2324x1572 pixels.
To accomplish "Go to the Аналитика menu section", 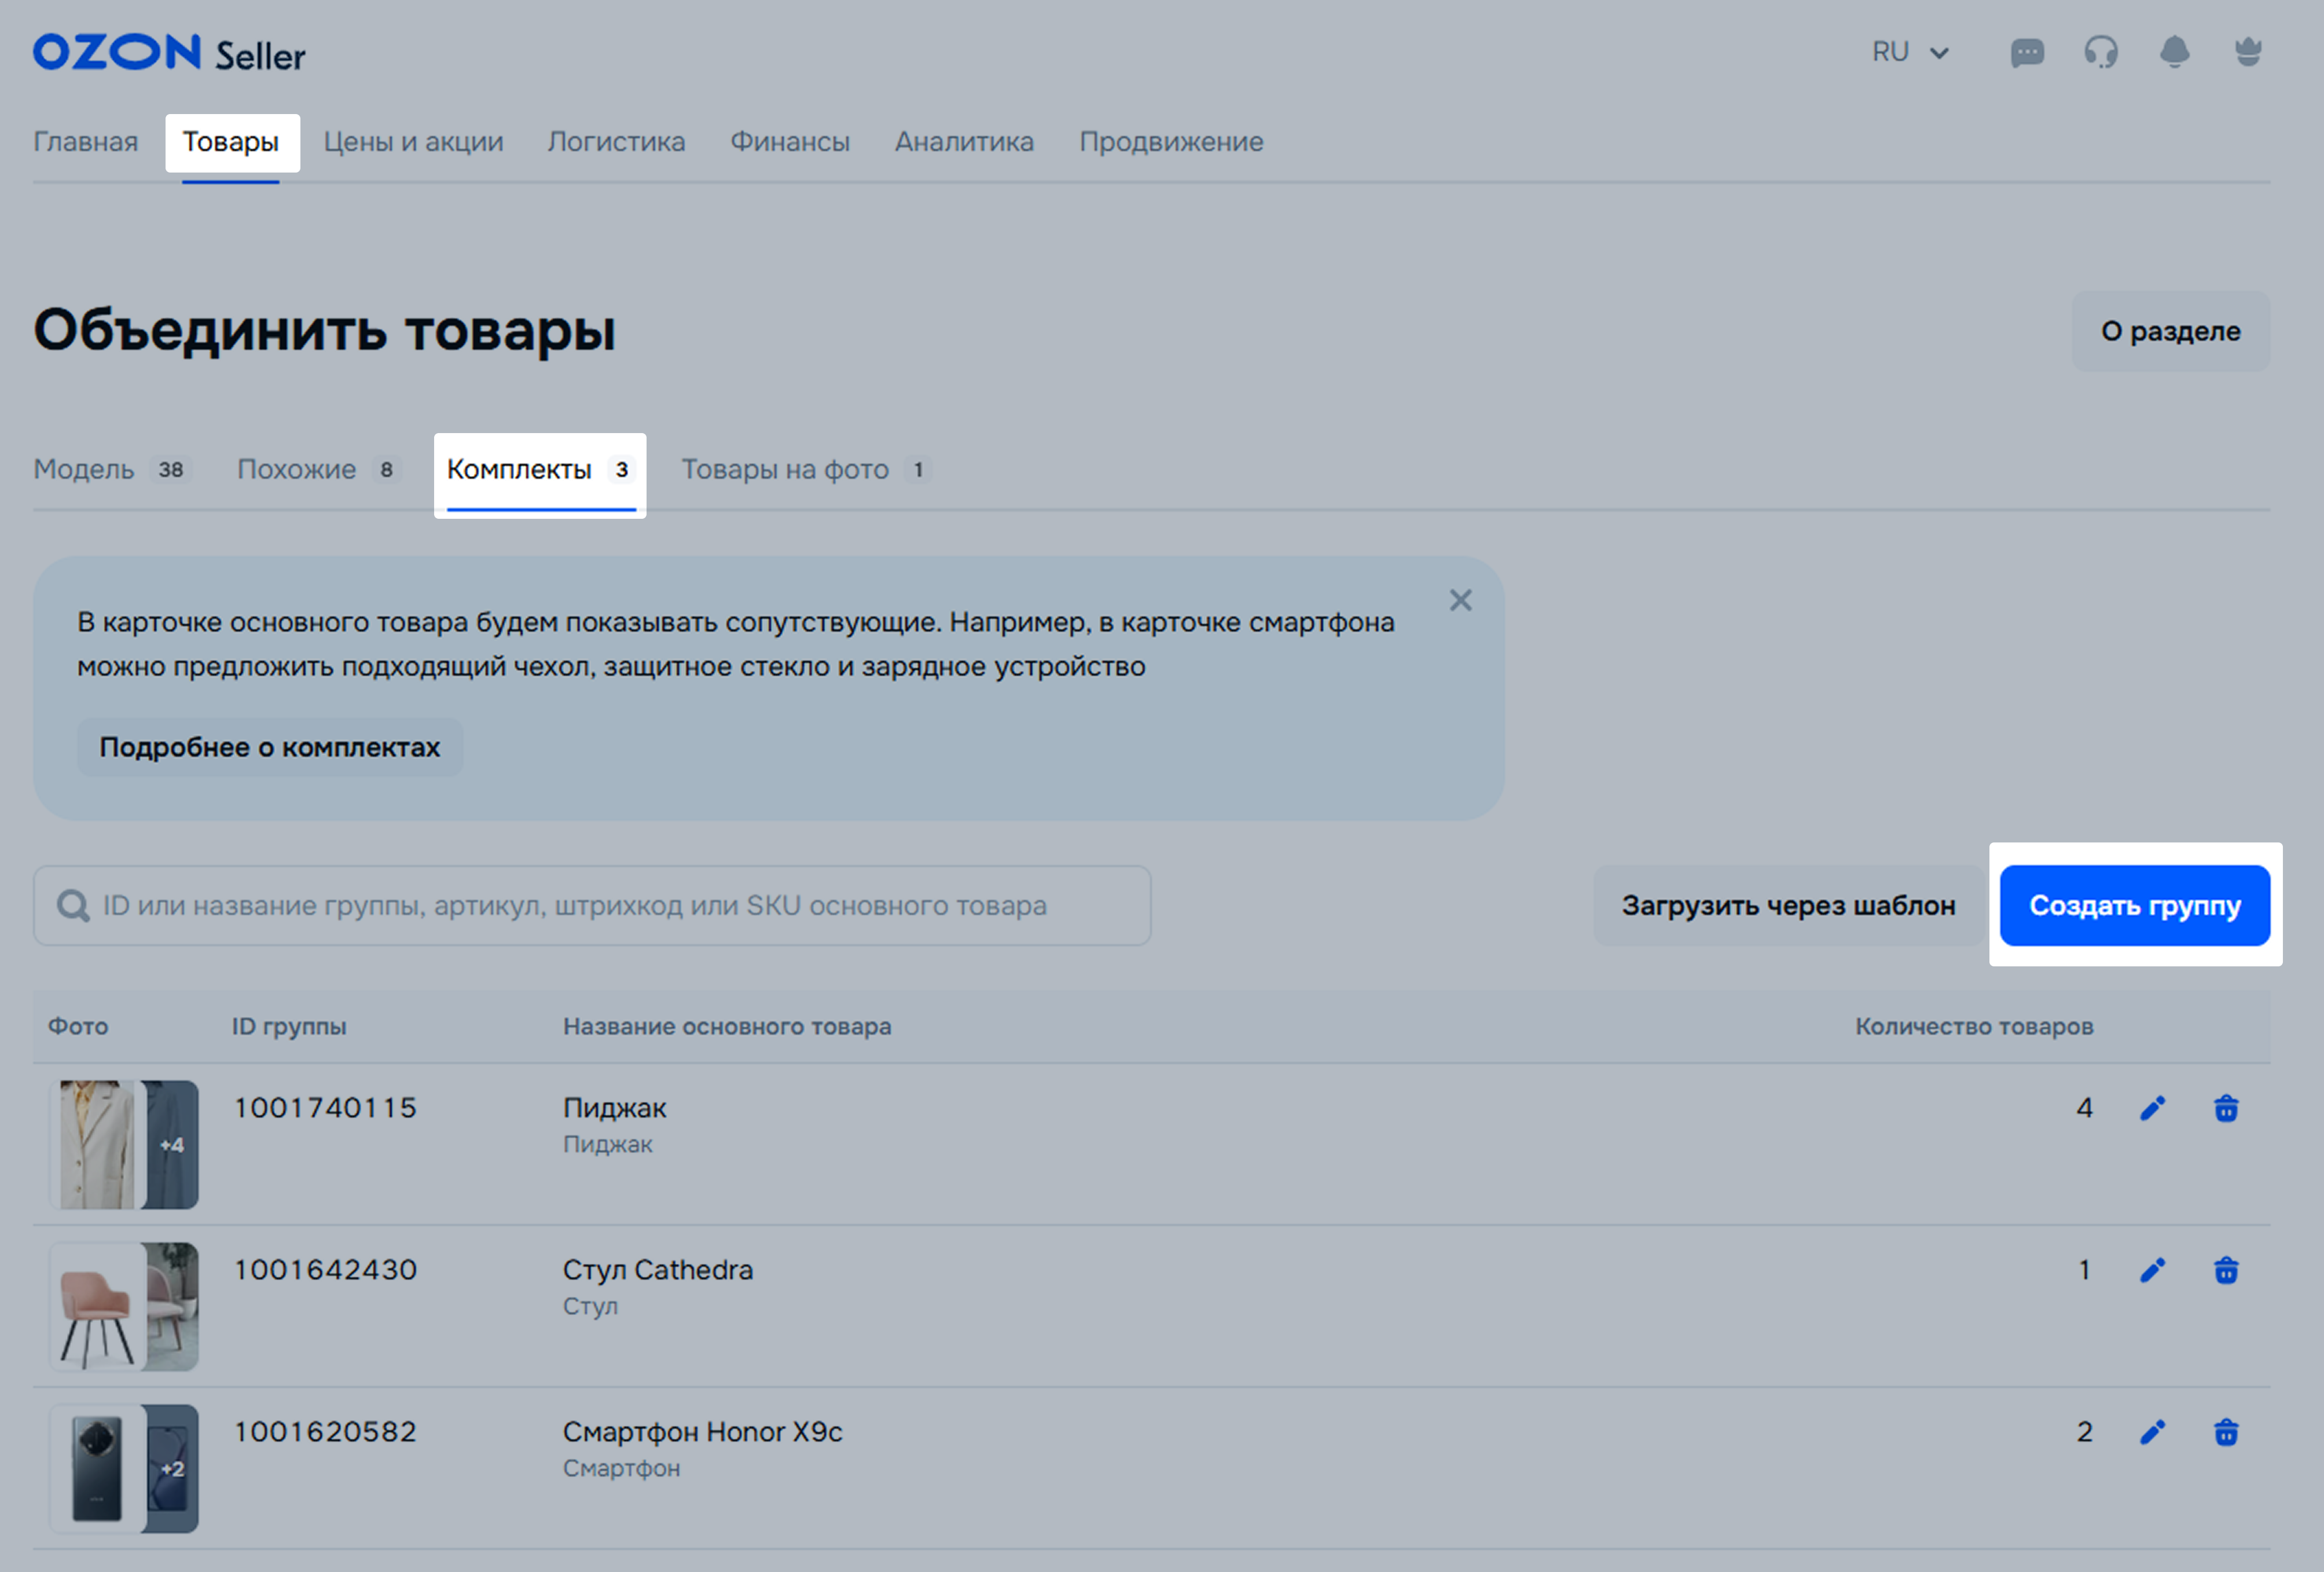I will pos(964,142).
